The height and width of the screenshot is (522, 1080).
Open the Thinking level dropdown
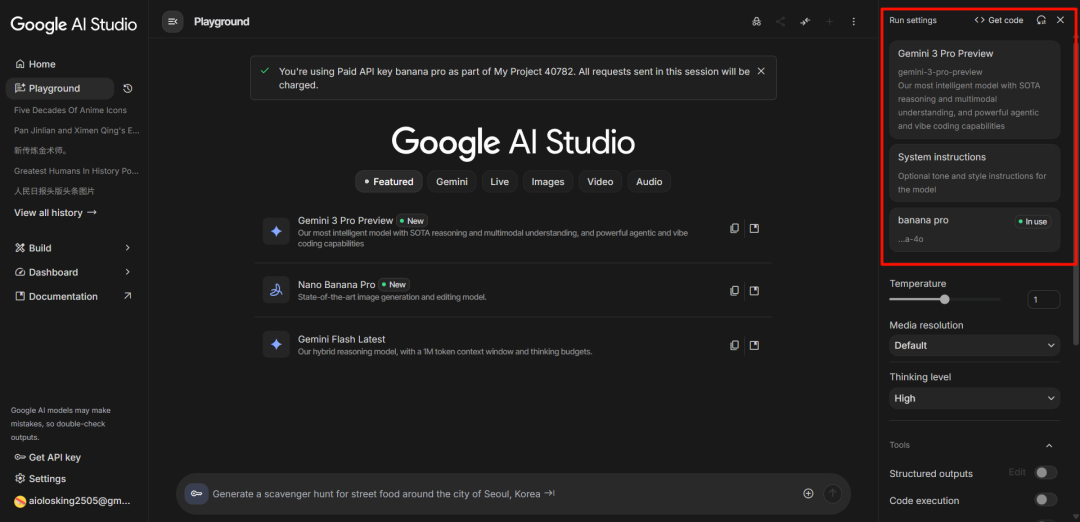coord(974,398)
